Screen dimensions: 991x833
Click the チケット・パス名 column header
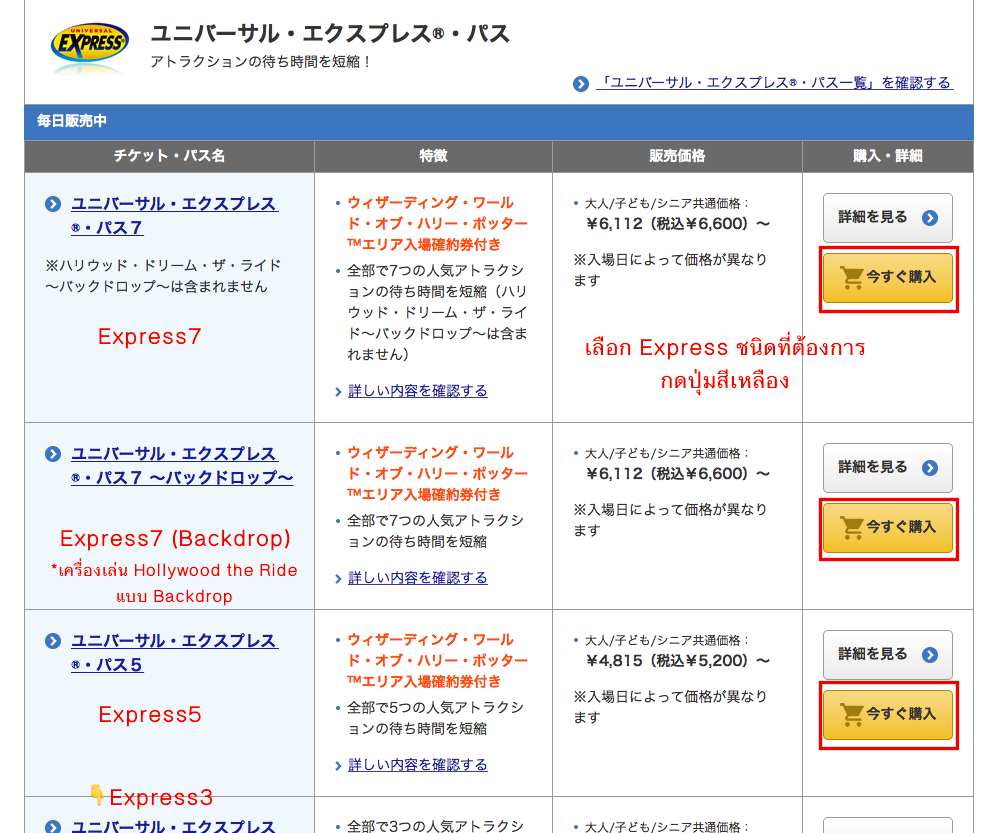[169, 156]
